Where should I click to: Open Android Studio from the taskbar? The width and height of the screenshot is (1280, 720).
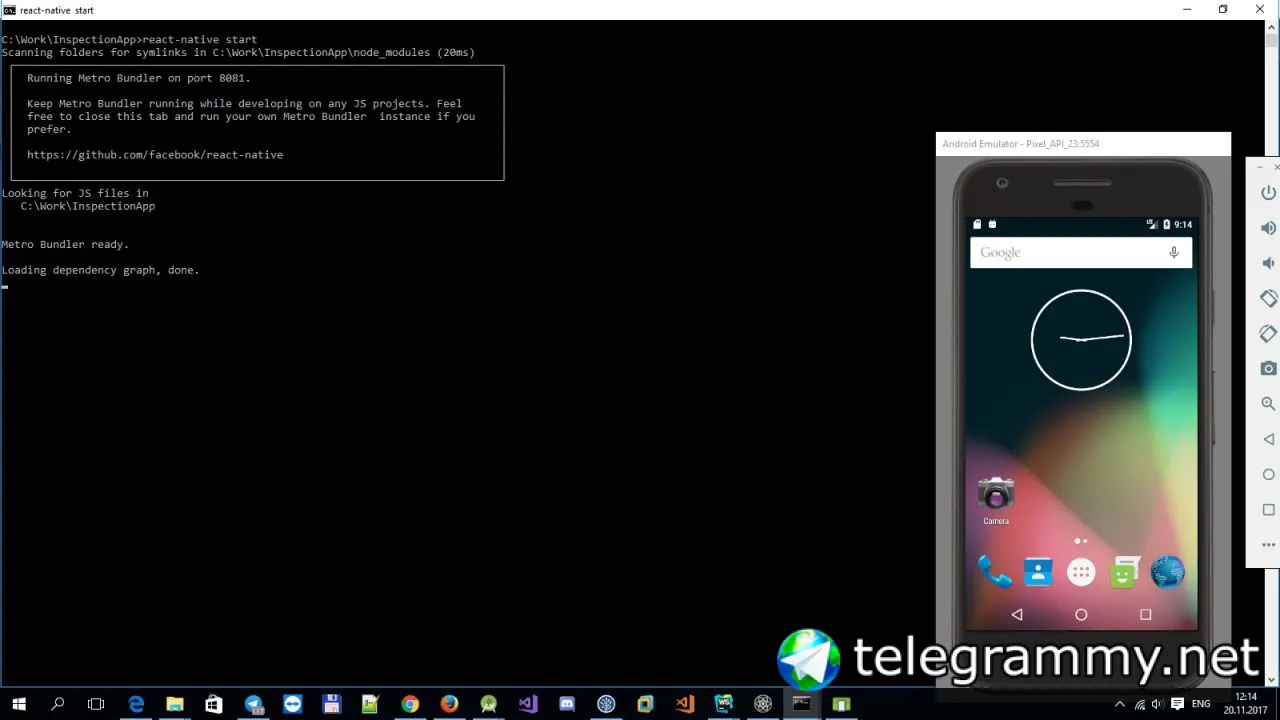point(488,704)
